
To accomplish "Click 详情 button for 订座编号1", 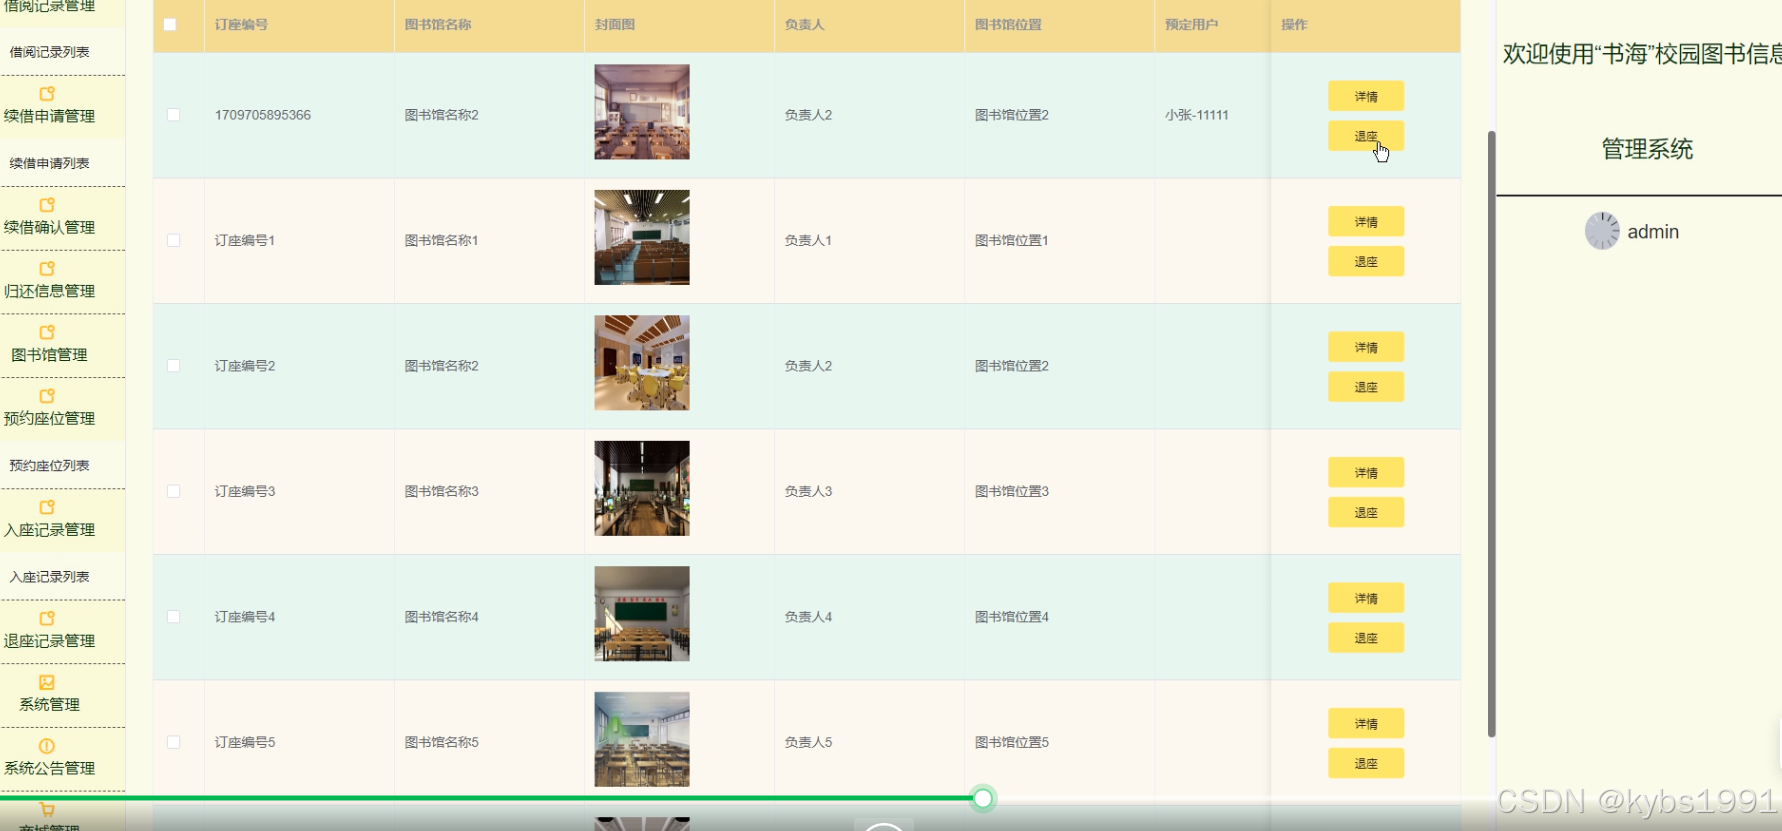I will click(1366, 221).
